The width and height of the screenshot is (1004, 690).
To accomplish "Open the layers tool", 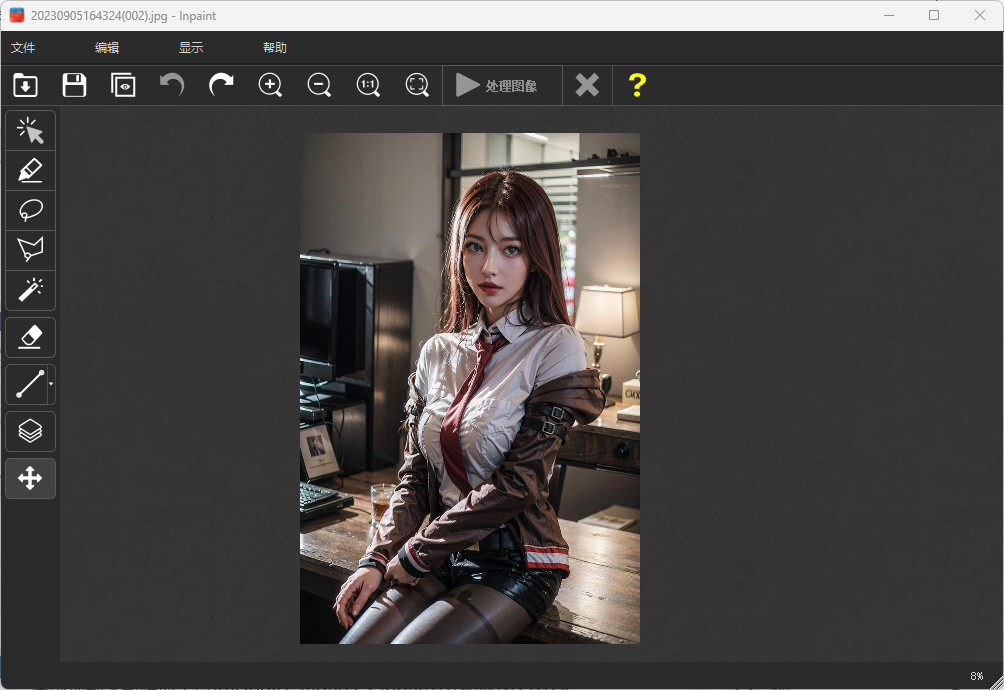I will coord(31,431).
